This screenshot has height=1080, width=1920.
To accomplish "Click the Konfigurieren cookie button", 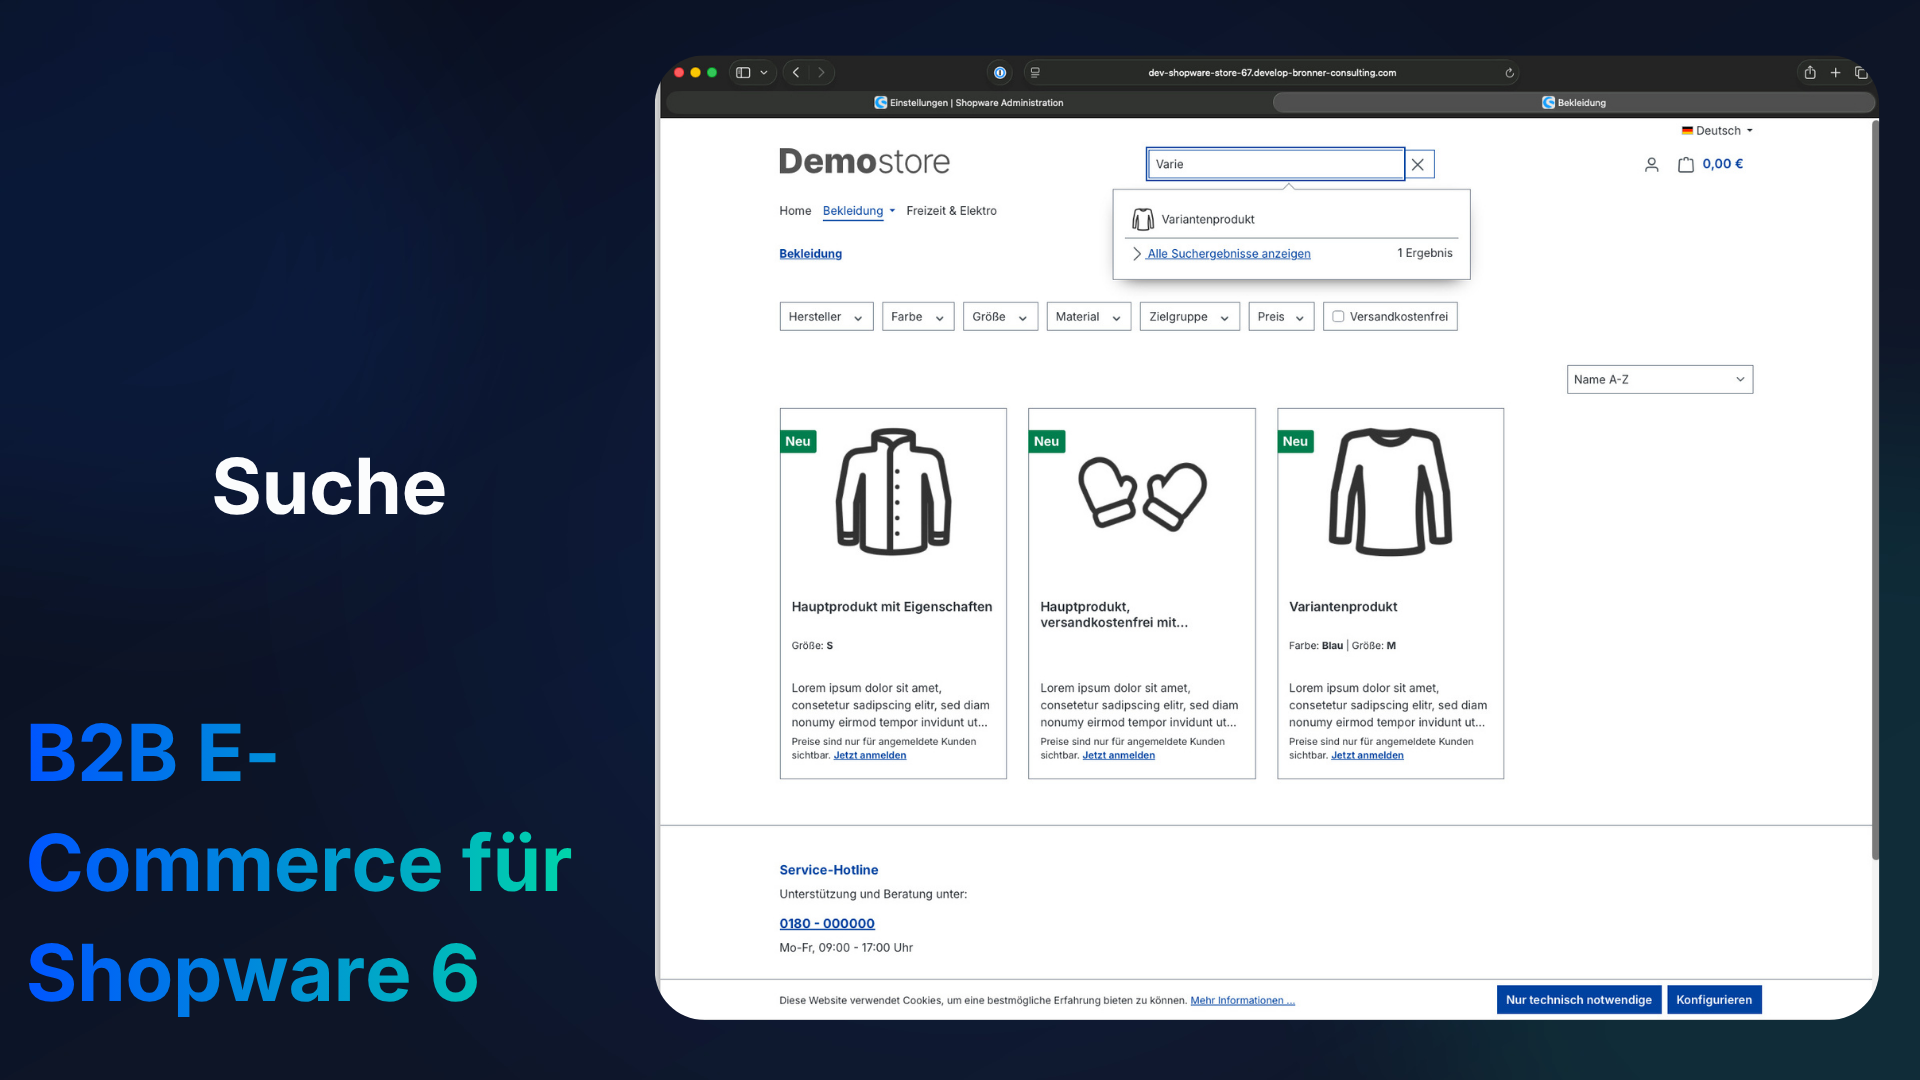I will pyautogui.click(x=1714, y=1000).
